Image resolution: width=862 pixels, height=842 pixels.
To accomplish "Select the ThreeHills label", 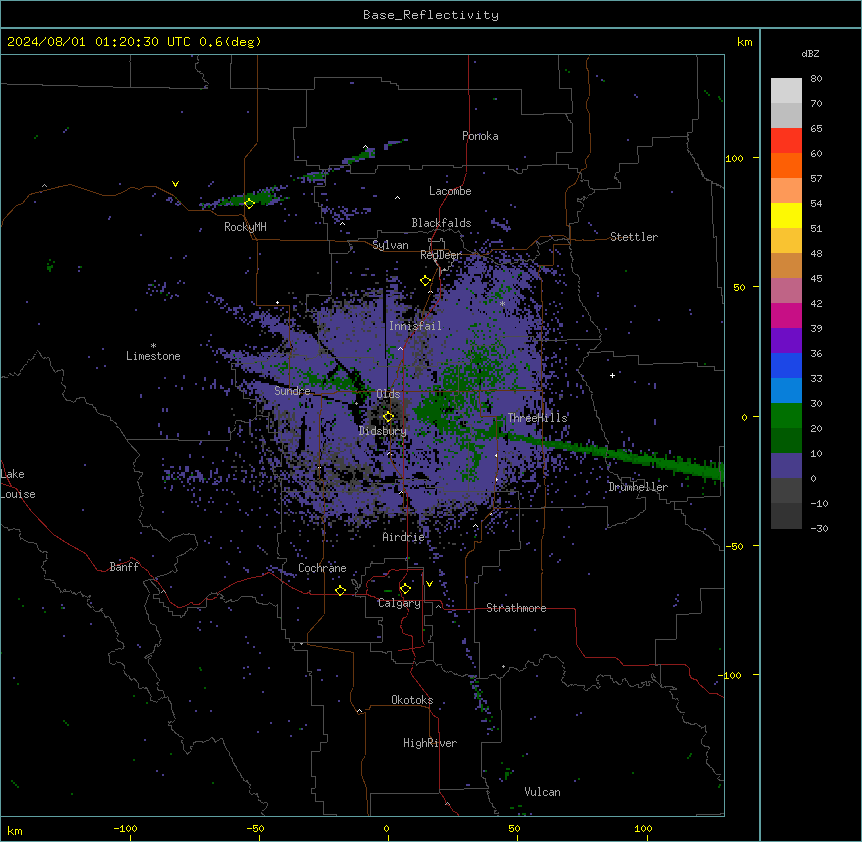I will point(537,418).
